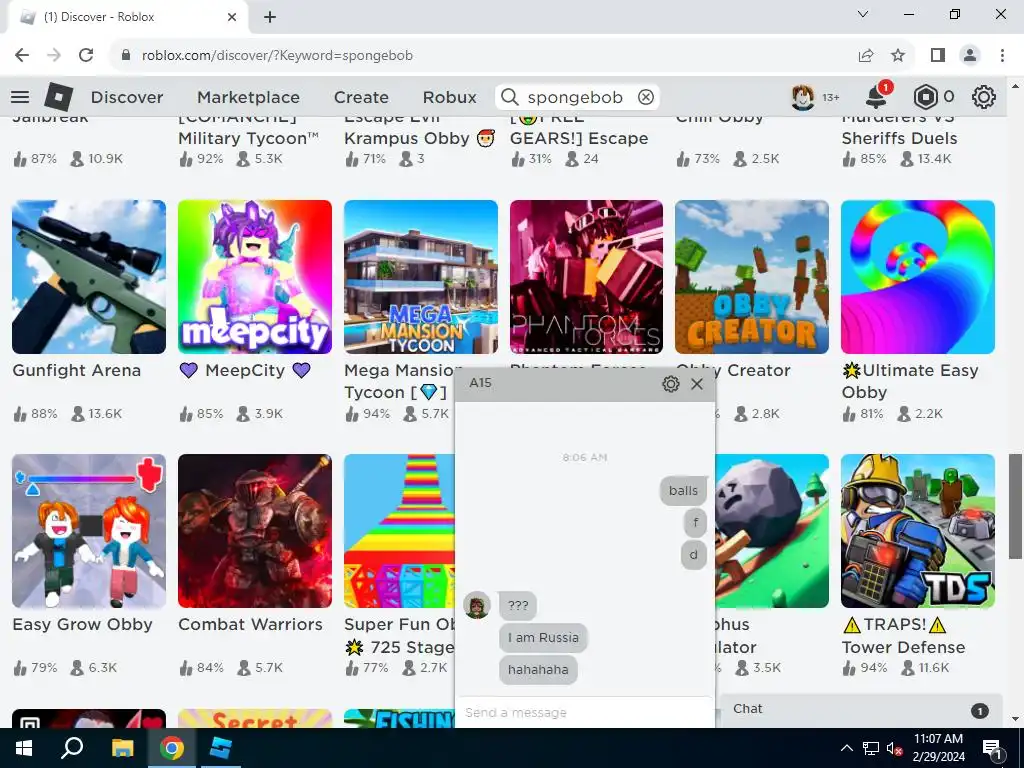Click the page vertical scrollbar thumb

[x=1016, y=506]
